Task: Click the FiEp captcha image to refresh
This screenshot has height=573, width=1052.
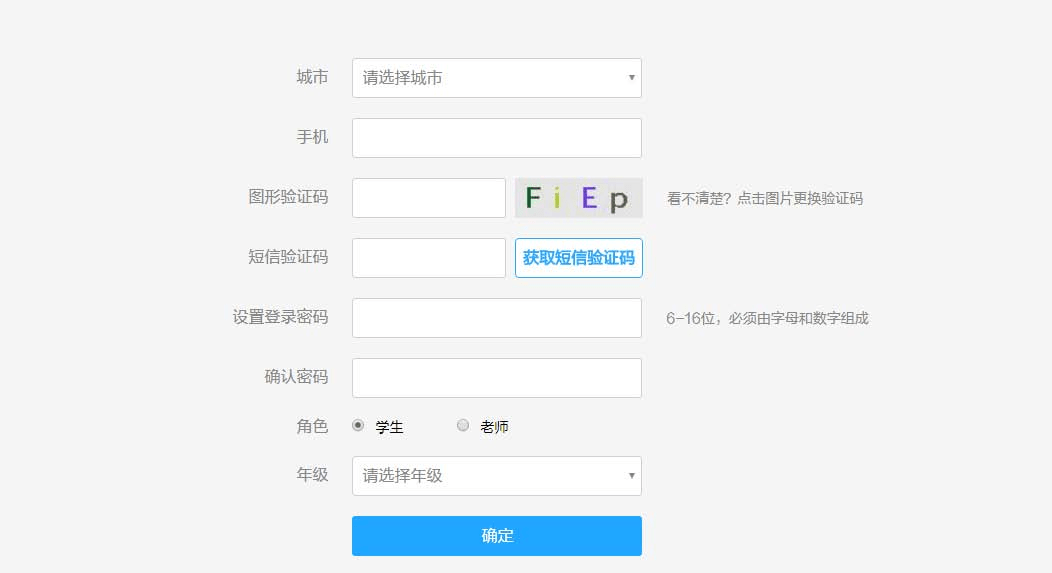Action: tap(578, 198)
